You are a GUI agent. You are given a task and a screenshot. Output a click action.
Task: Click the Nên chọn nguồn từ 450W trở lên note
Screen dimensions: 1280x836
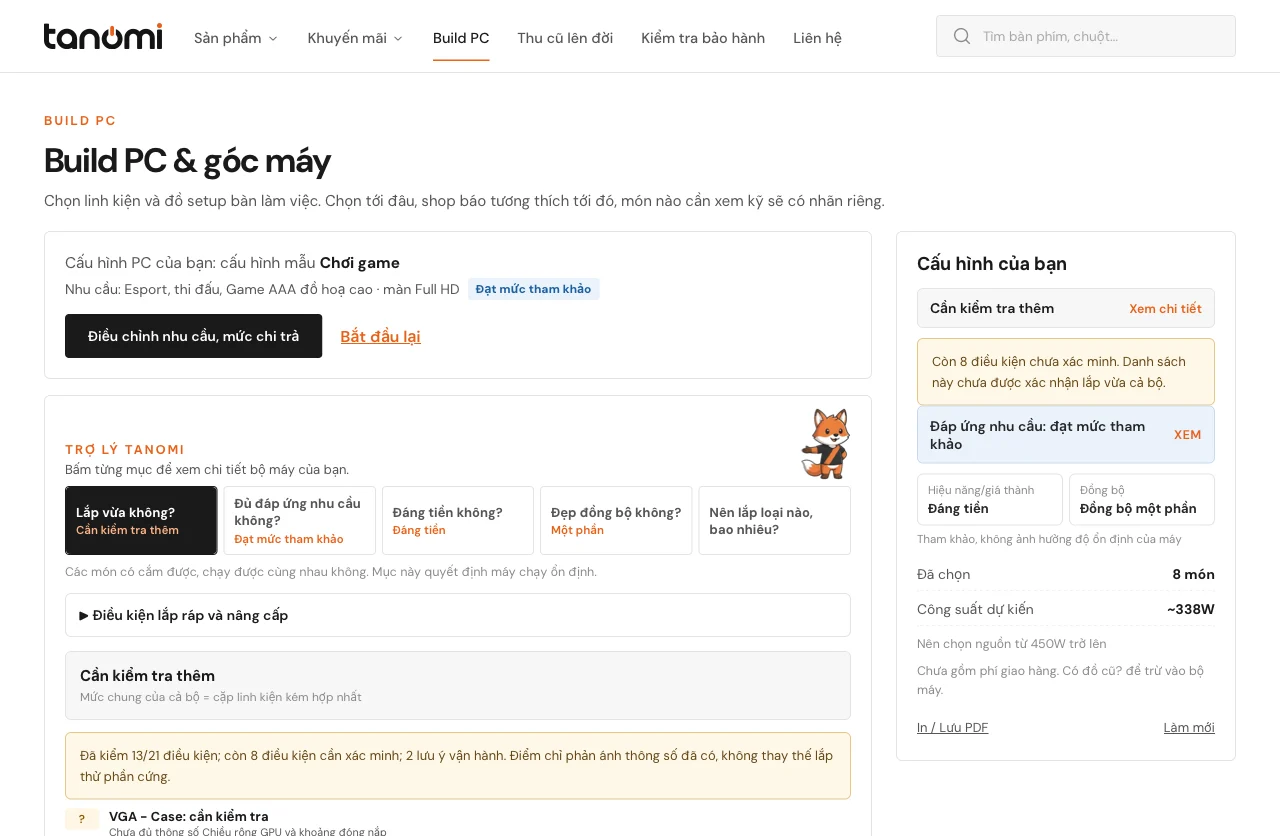pos(1012,644)
